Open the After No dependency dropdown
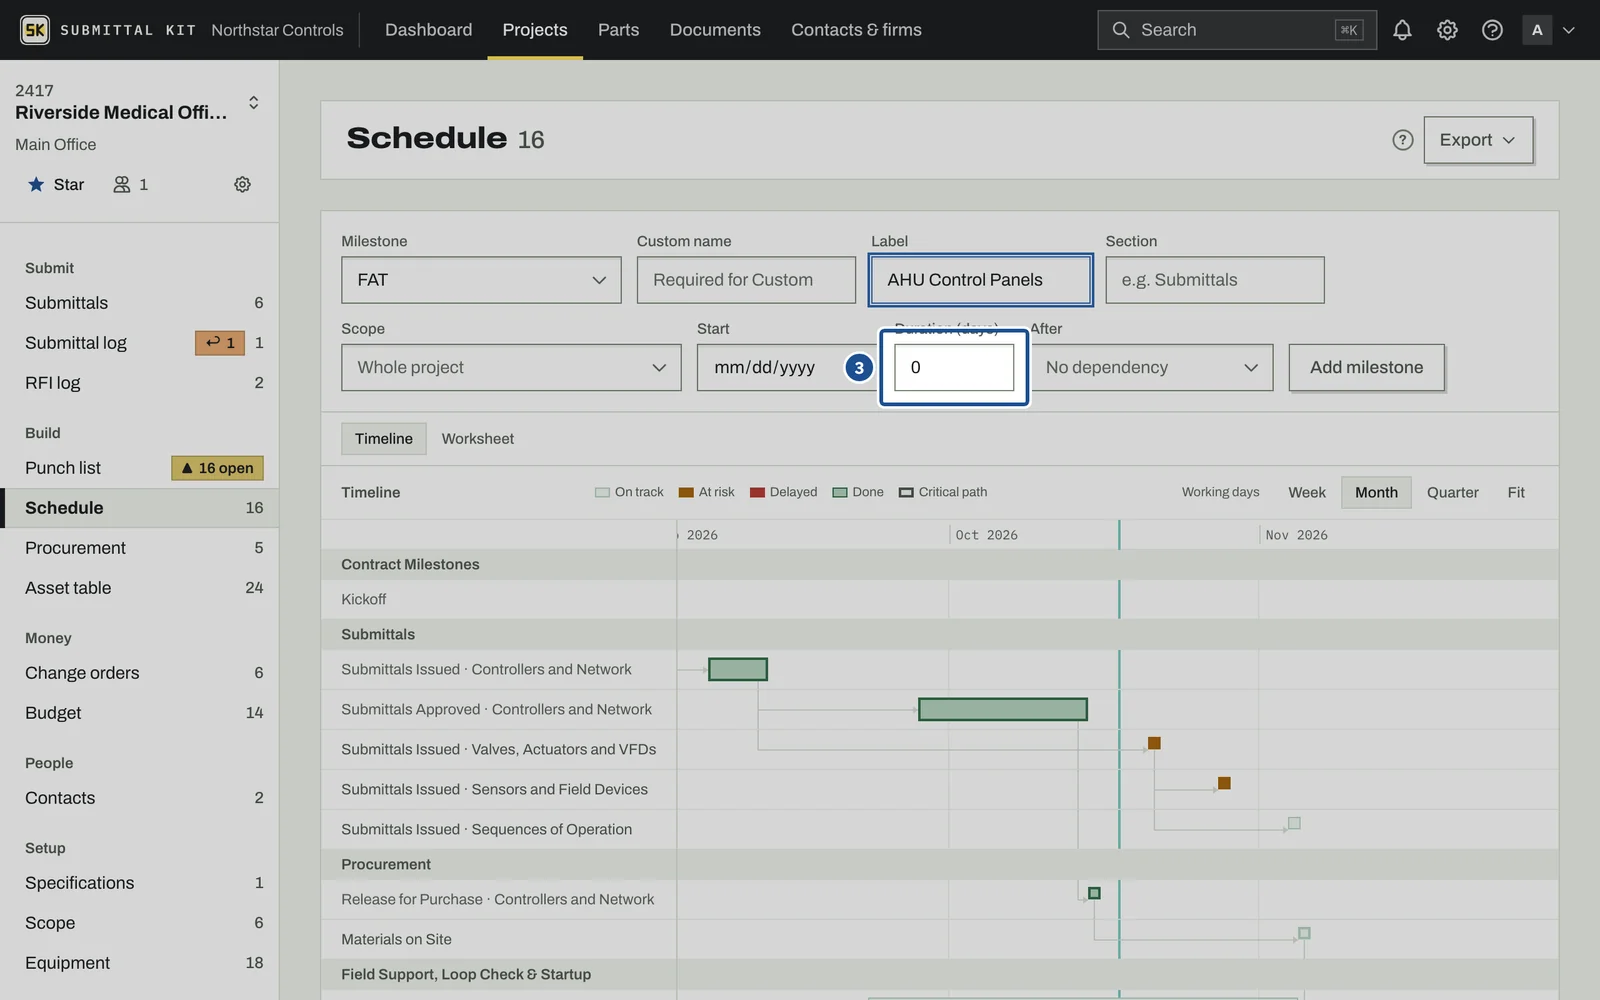The image size is (1600, 1000). click(x=1151, y=368)
